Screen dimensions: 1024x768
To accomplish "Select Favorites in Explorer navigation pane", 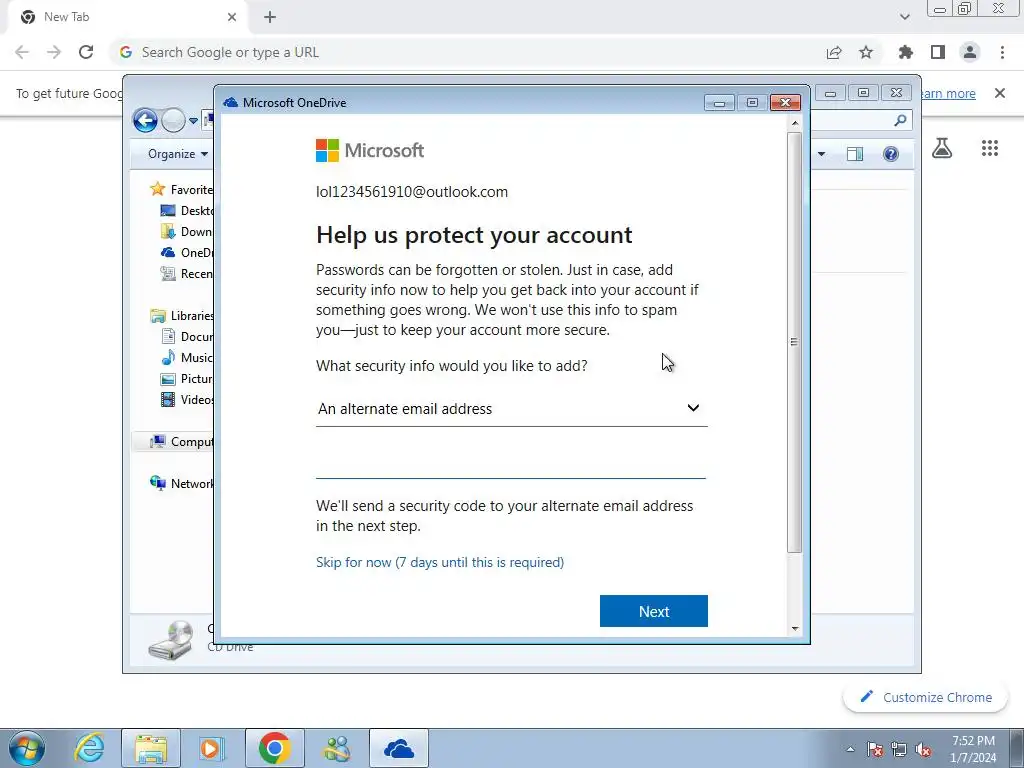I will [x=181, y=189].
